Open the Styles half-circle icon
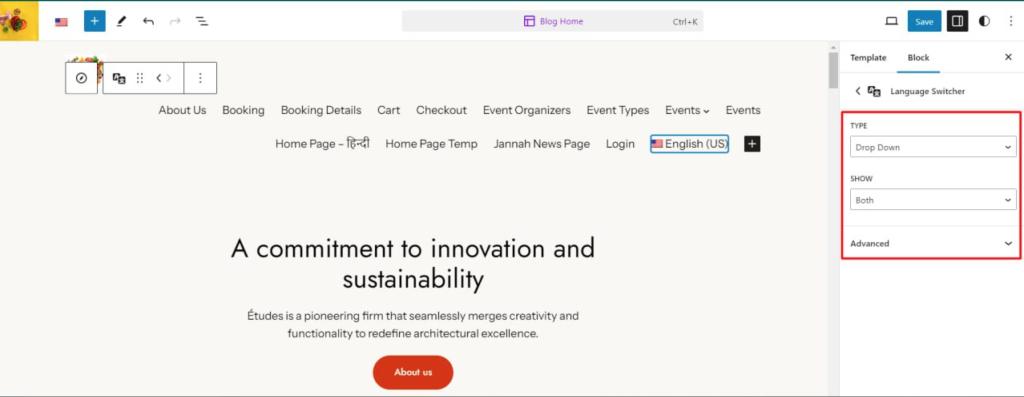 click(984, 21)
